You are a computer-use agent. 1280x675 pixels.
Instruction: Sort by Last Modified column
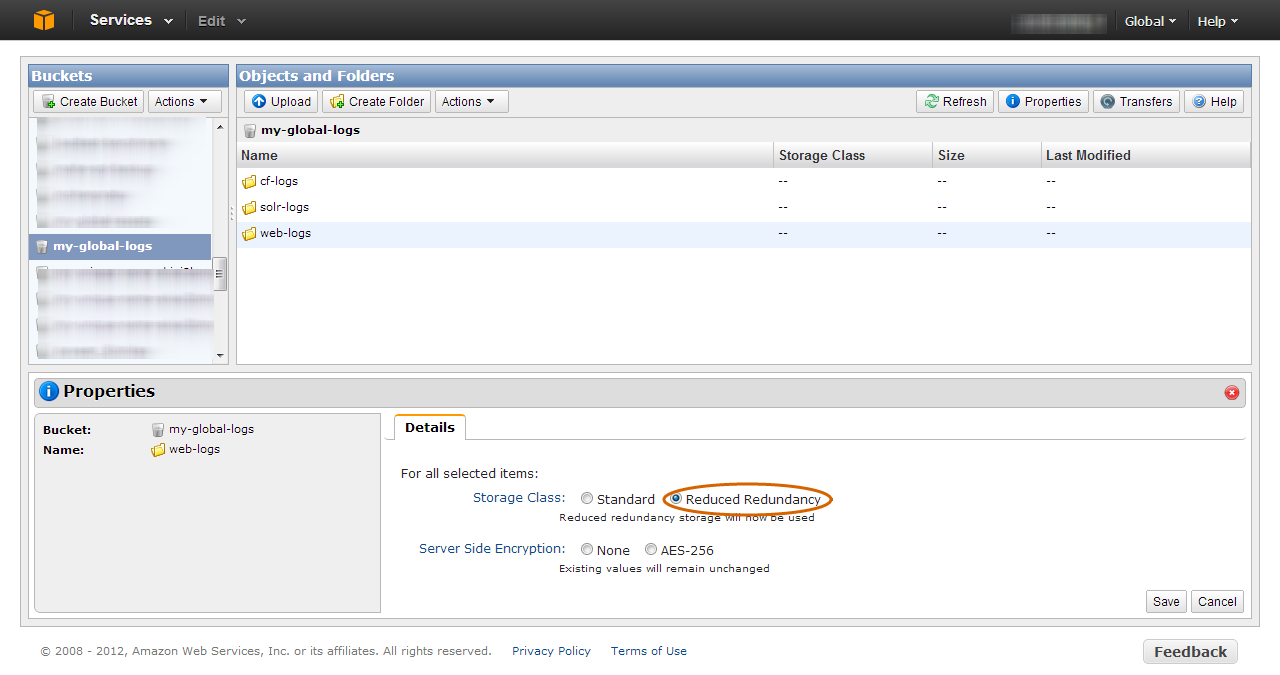tap(1146, 155)
